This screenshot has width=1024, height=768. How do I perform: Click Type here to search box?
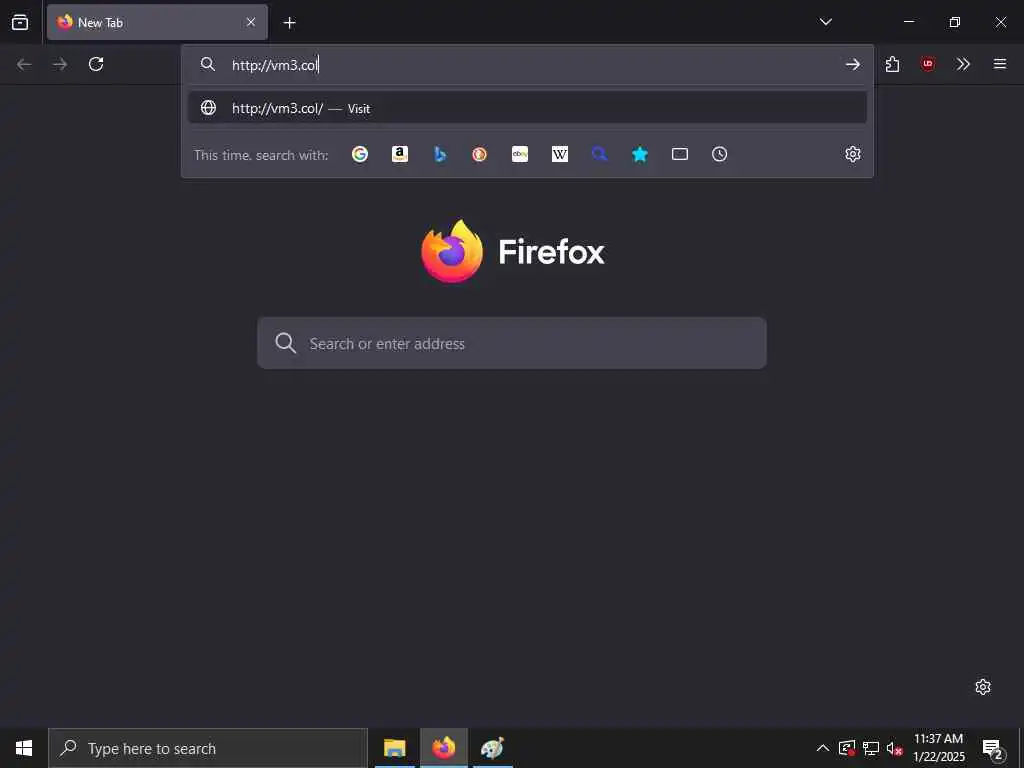[208, 748]
